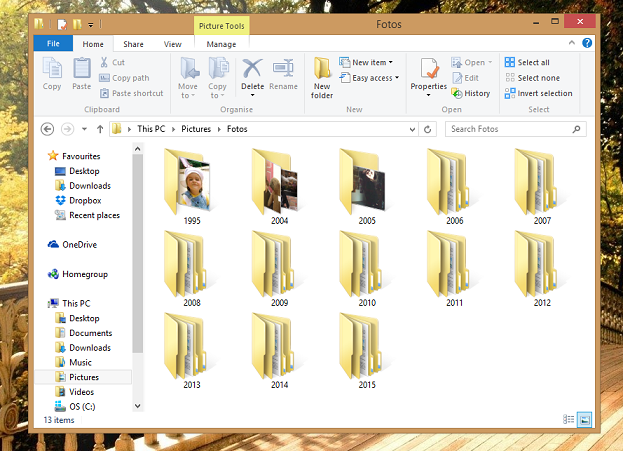Click Pictures in address breadcrumb

[196, 129]
